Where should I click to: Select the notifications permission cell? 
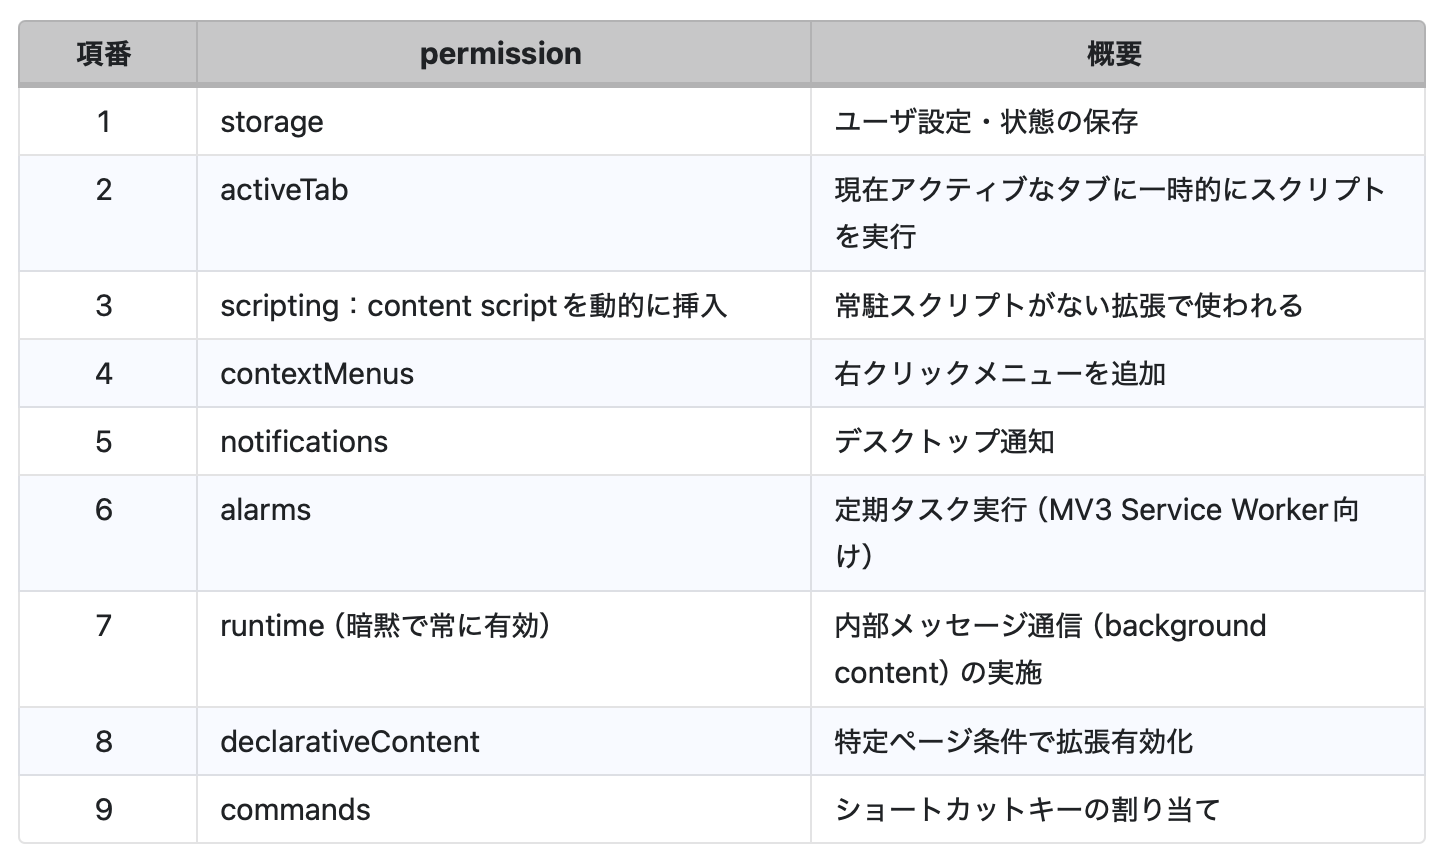point(304,442)
